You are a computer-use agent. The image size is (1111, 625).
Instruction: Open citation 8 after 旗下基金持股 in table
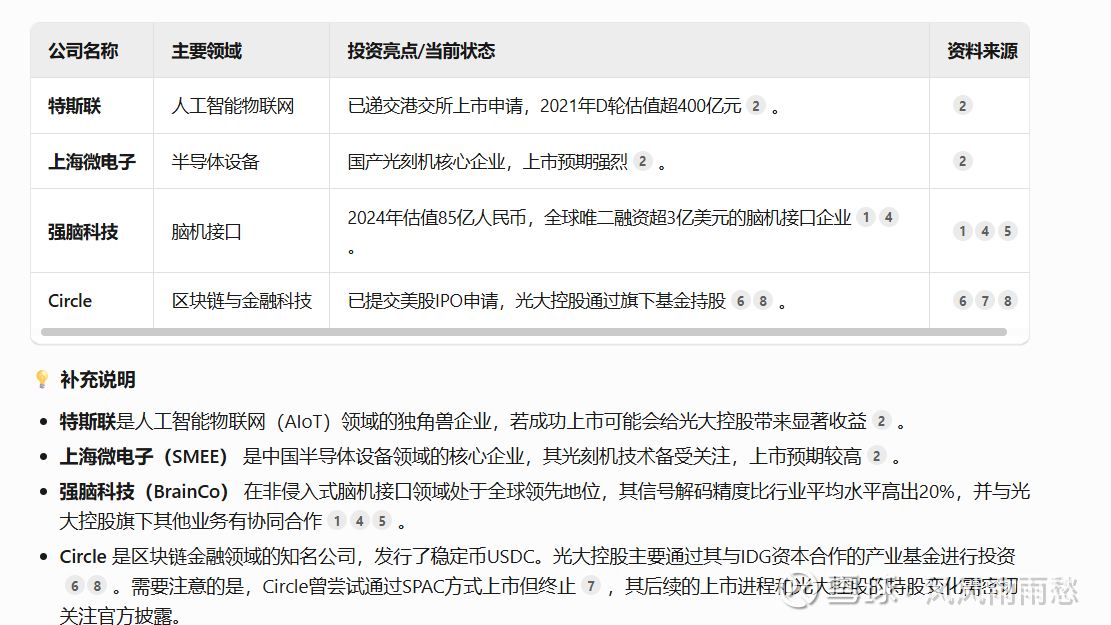[763, 300]
